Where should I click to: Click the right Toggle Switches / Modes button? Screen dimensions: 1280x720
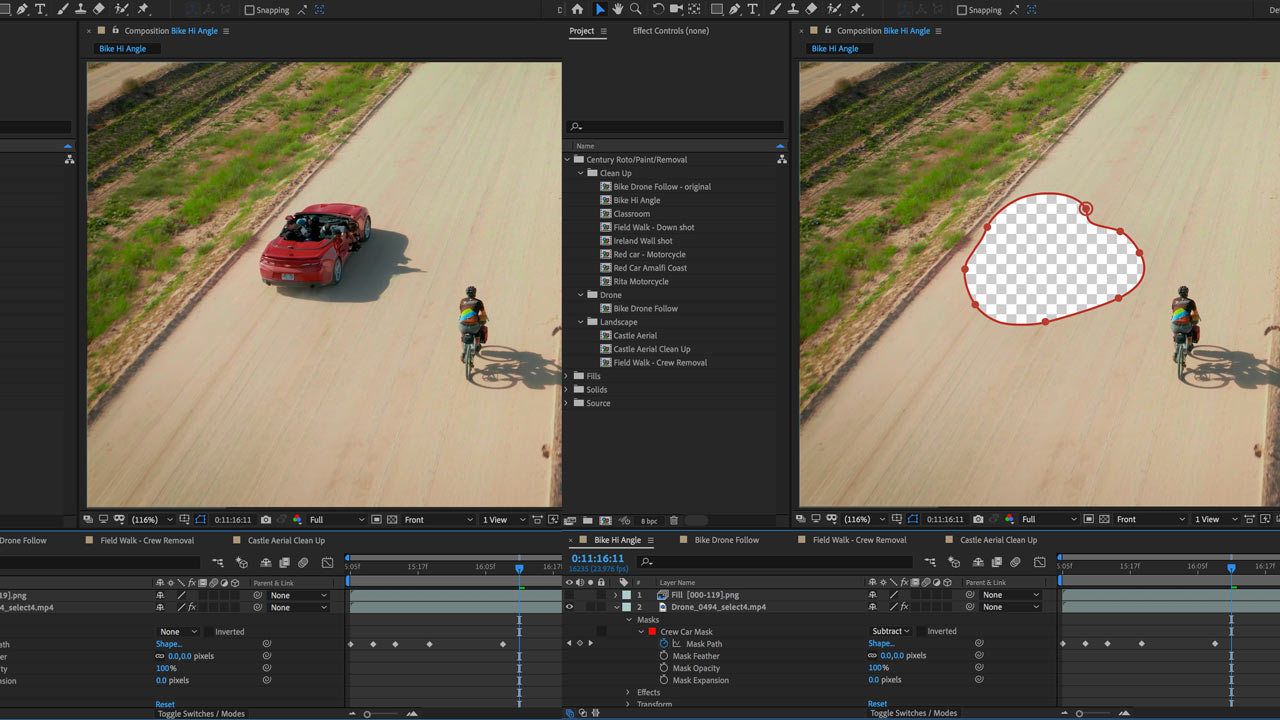tap(913, 713)
